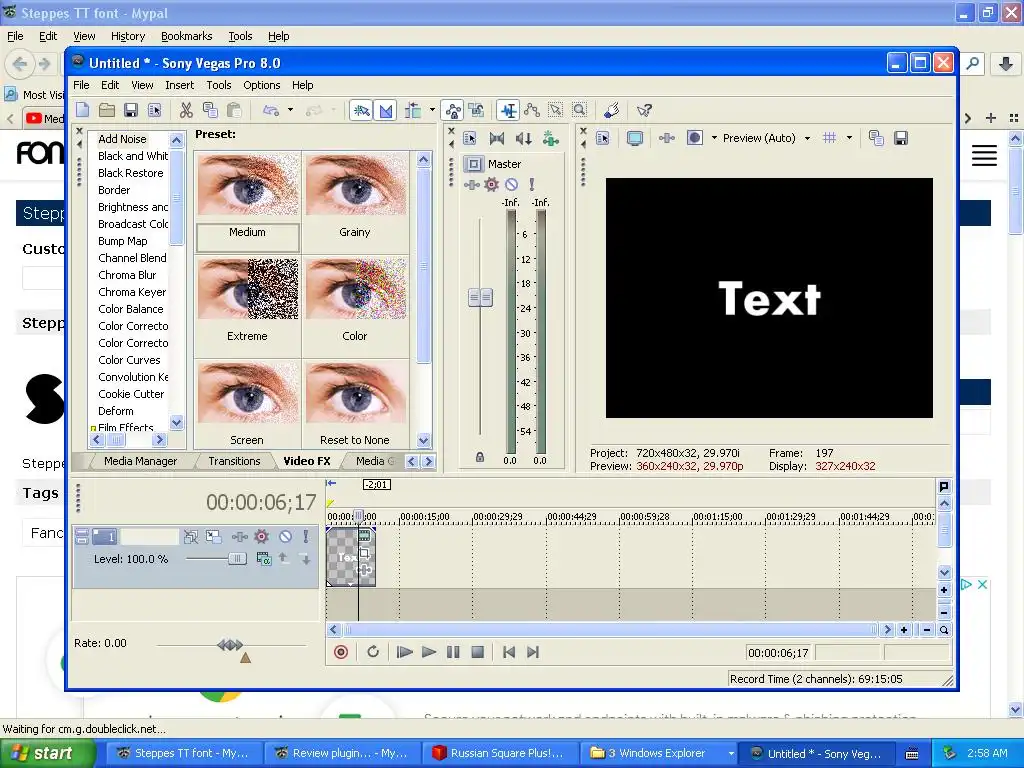Click Preview on External Monitor icon

(634, 138)
